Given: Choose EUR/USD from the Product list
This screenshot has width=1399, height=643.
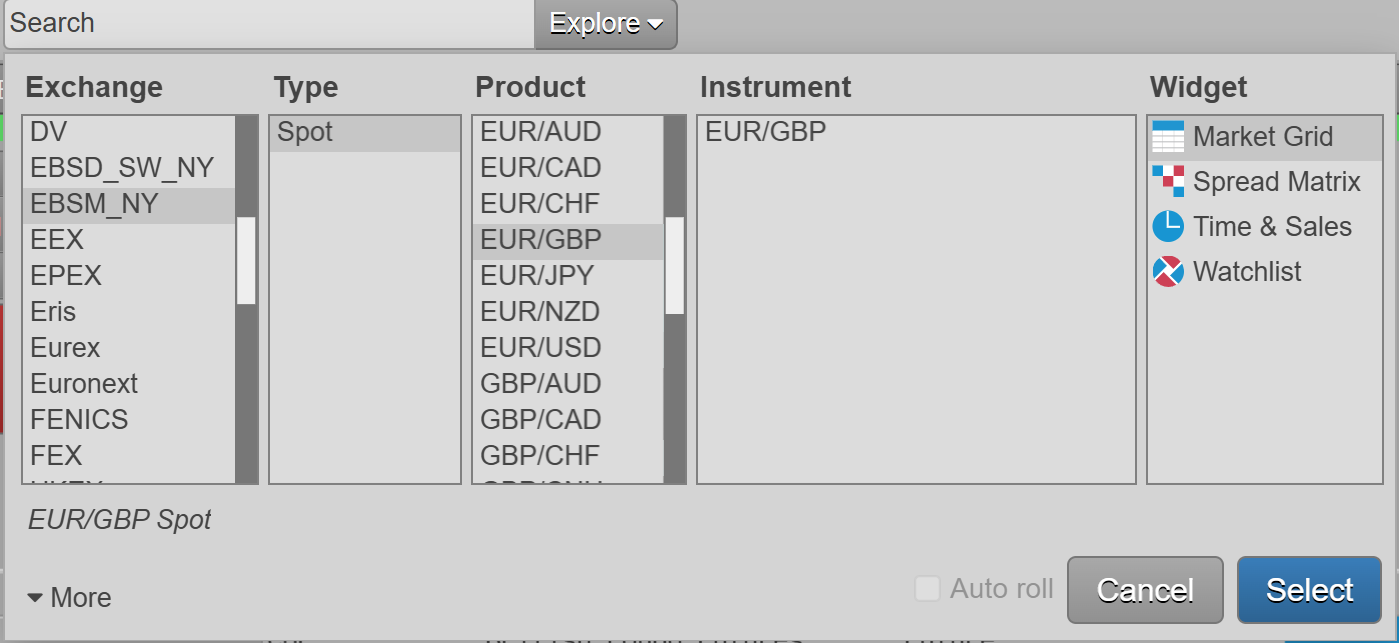Looking at the screenshot, I should pyautogui.click(x=541, y=348).
